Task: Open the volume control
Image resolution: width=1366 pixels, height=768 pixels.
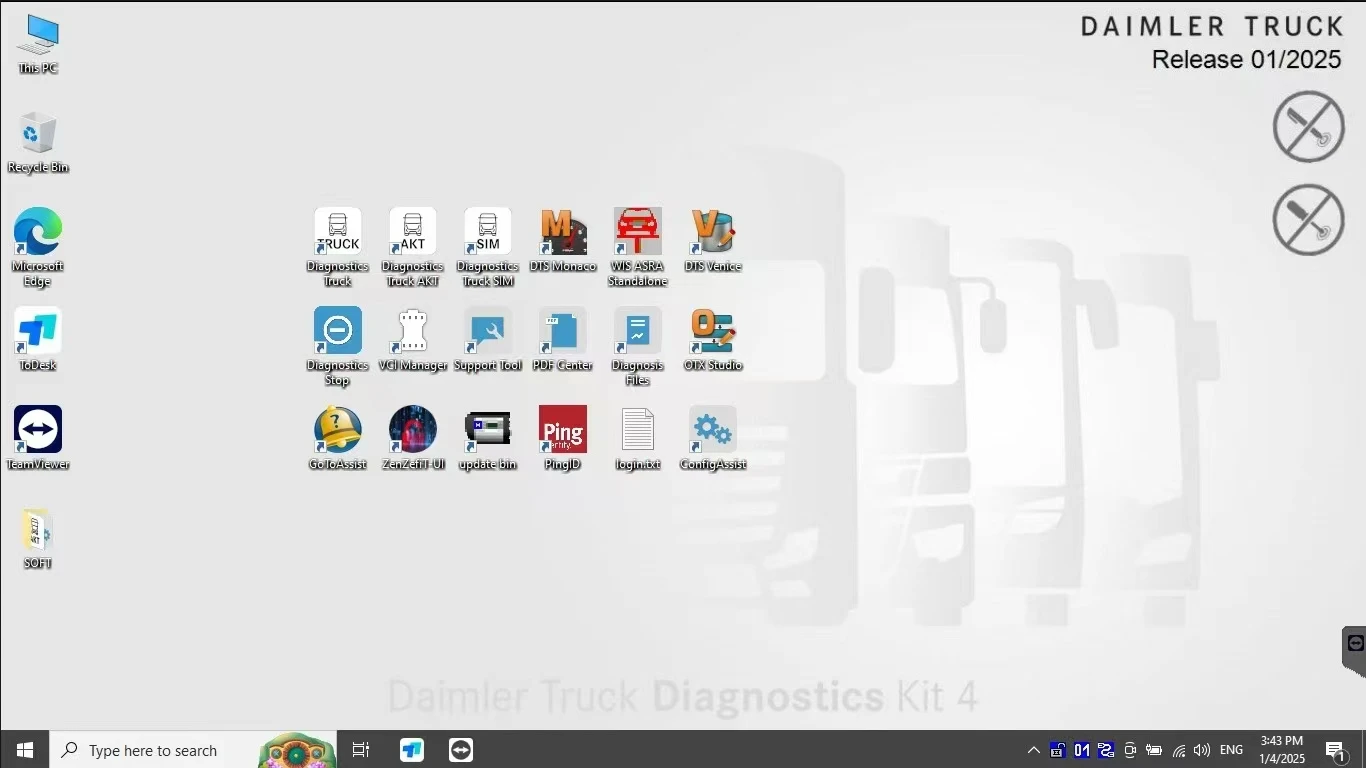Action: point(1202,750)
